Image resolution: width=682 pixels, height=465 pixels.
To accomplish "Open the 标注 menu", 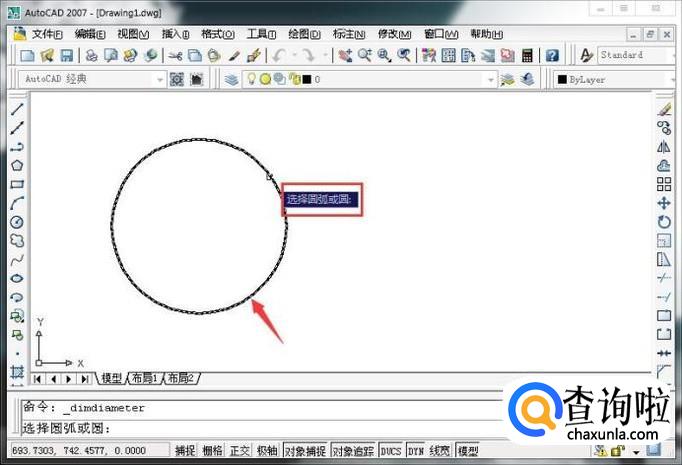I will tap(346, 34).
